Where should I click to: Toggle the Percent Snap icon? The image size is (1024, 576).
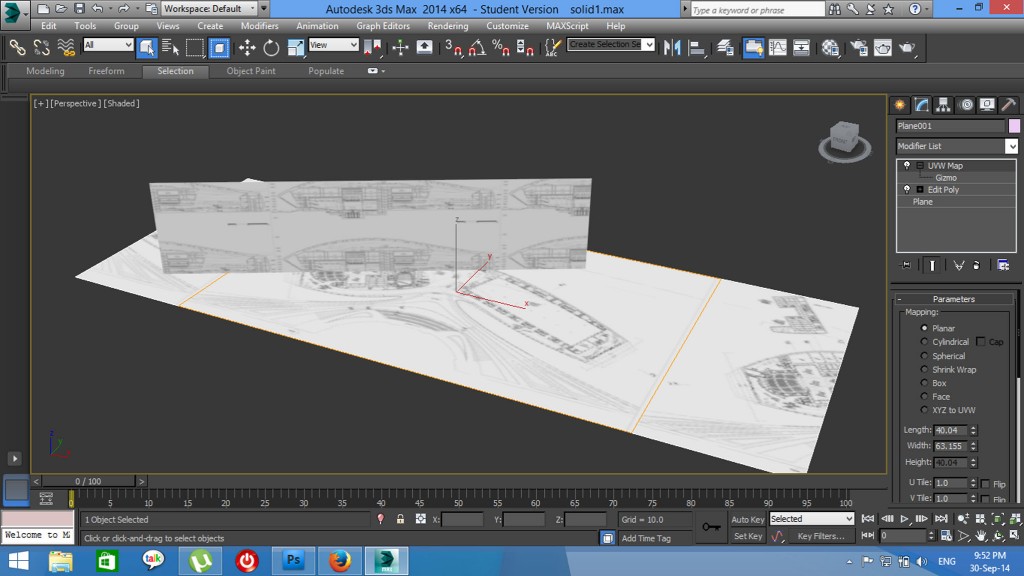[501, 47]
